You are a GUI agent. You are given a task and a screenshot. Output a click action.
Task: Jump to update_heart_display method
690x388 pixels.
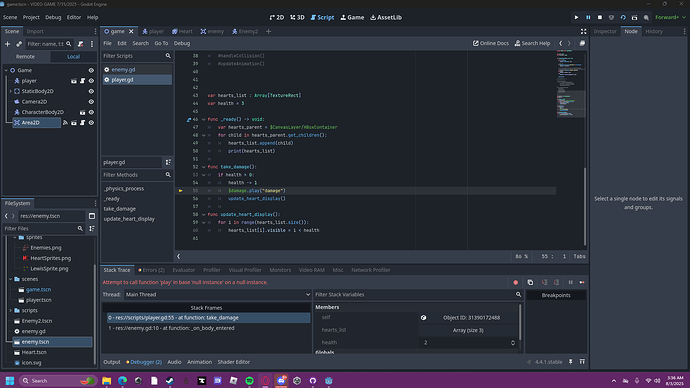(129, 219)
